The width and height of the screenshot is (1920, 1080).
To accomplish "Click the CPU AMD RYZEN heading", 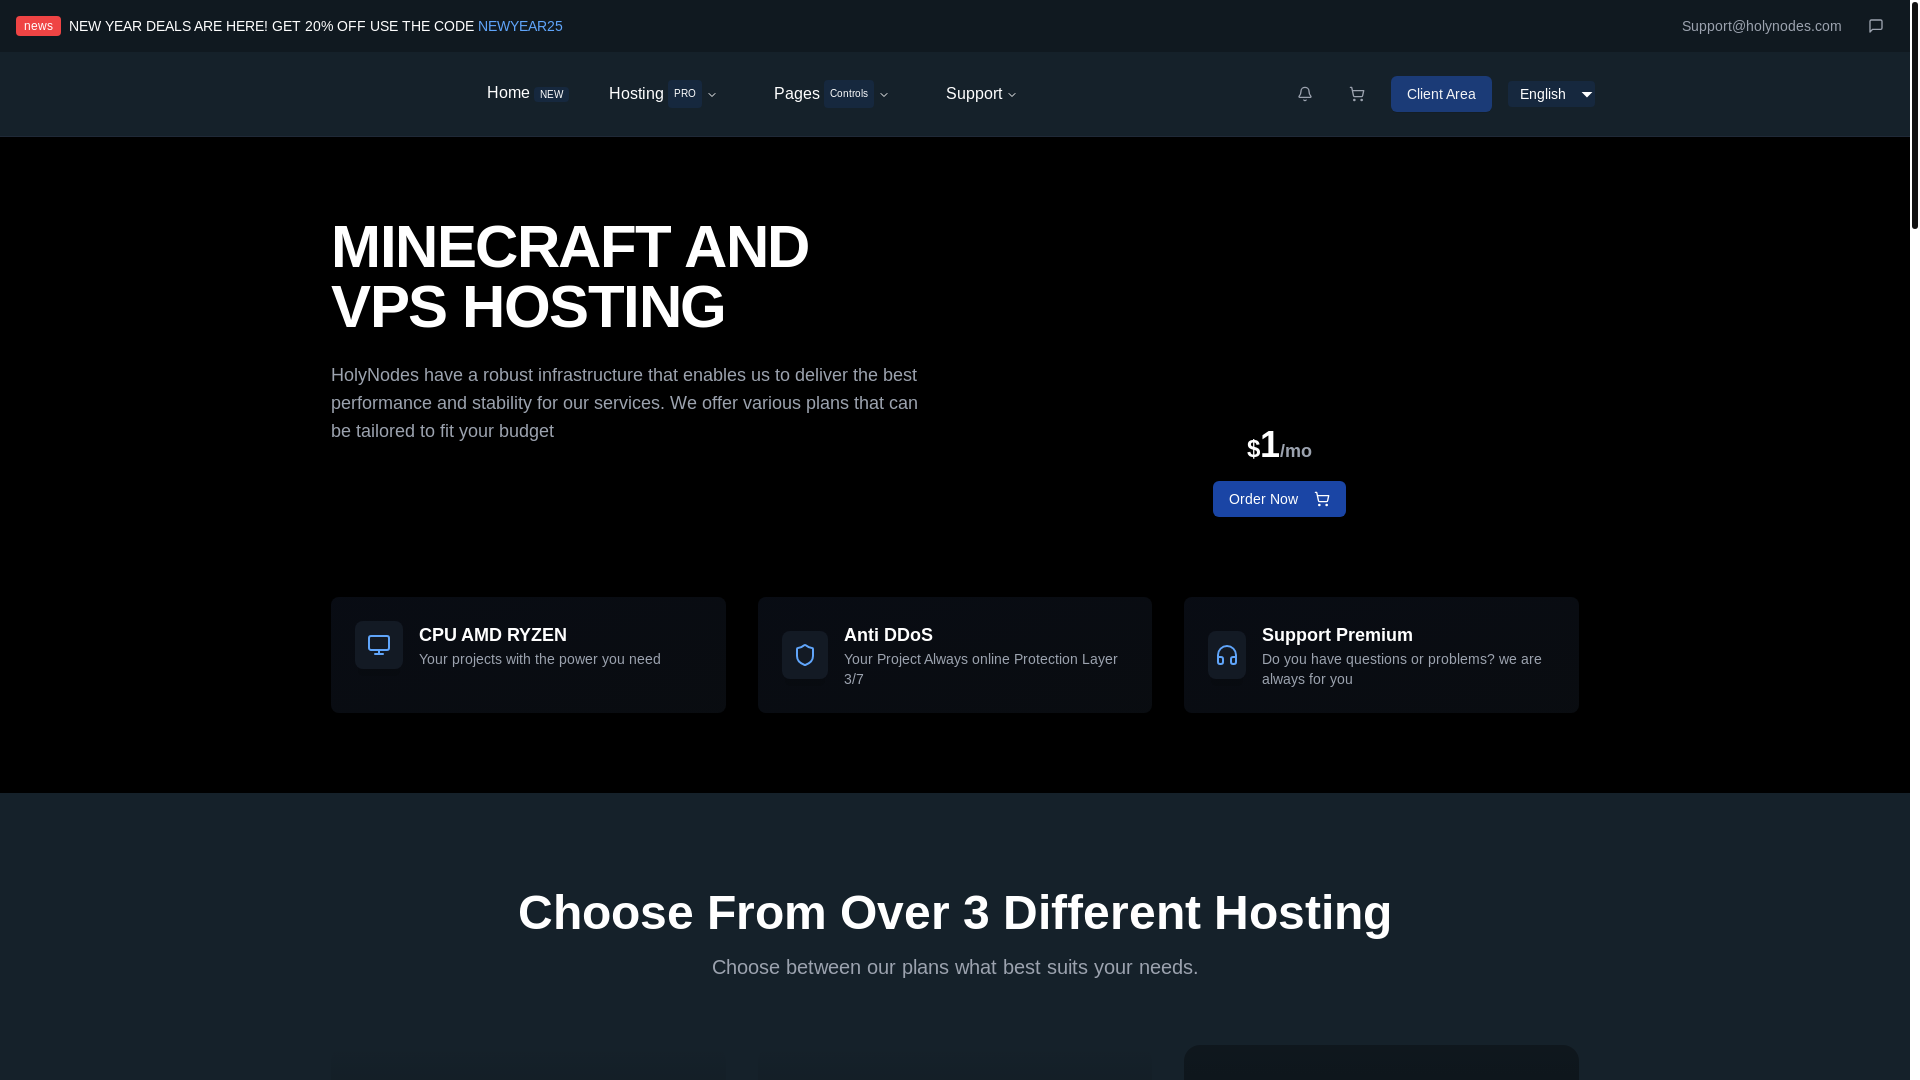I will [x=493, y=635].
